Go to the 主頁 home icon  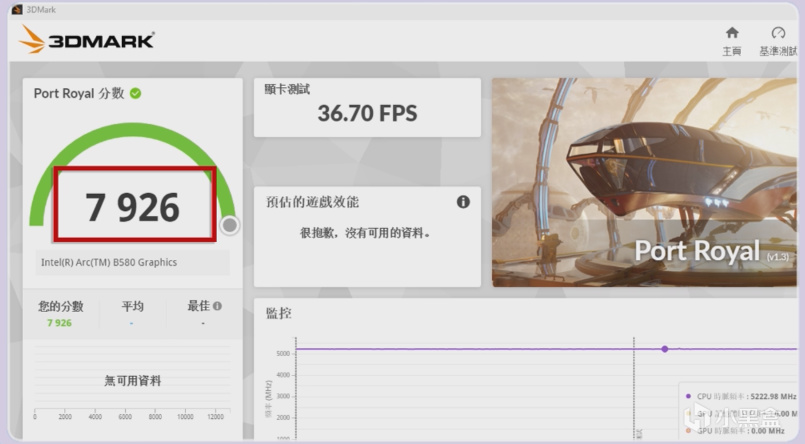point(732,33)
